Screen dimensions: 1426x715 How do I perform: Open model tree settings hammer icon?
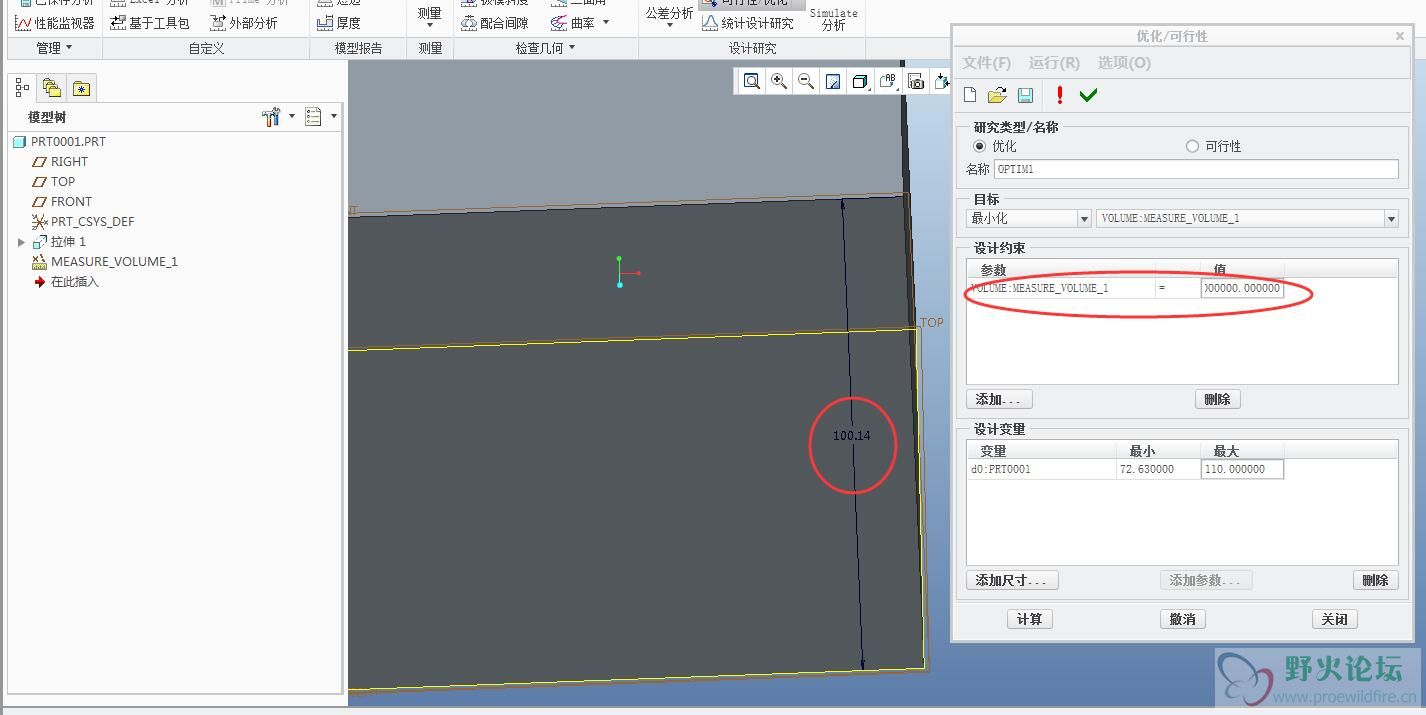click(271, 117)
